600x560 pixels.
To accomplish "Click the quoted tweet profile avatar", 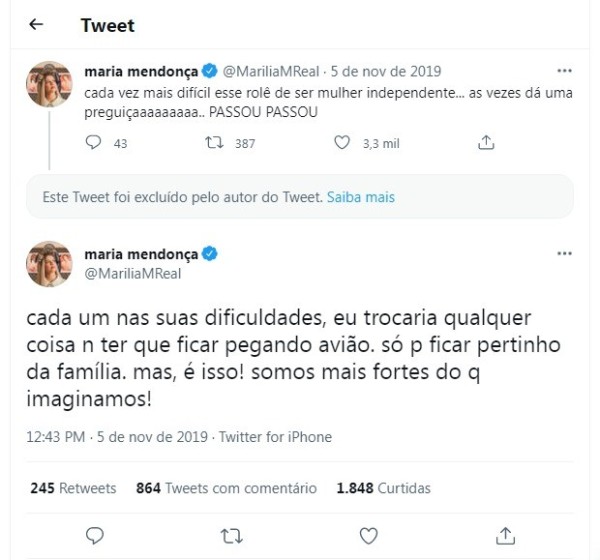I will point(49,82).
